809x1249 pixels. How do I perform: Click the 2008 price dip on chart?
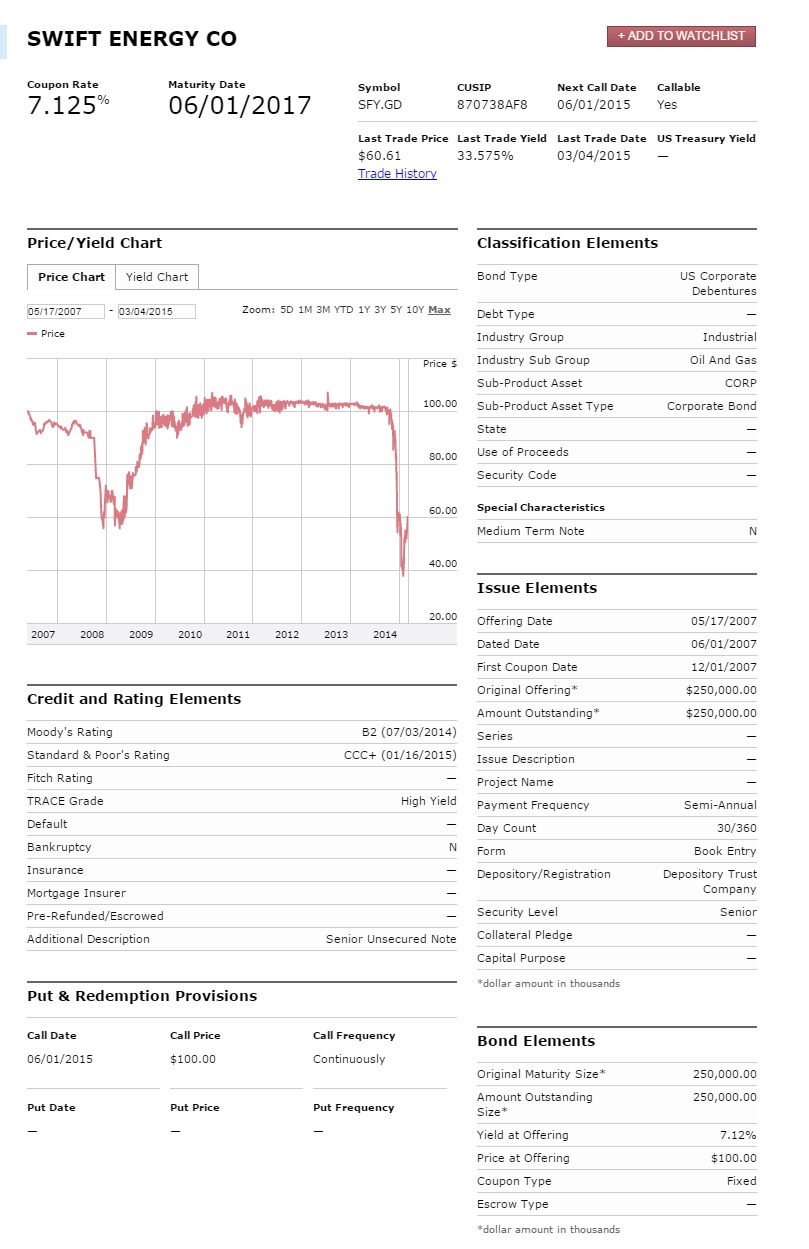(x=103, y=520)
